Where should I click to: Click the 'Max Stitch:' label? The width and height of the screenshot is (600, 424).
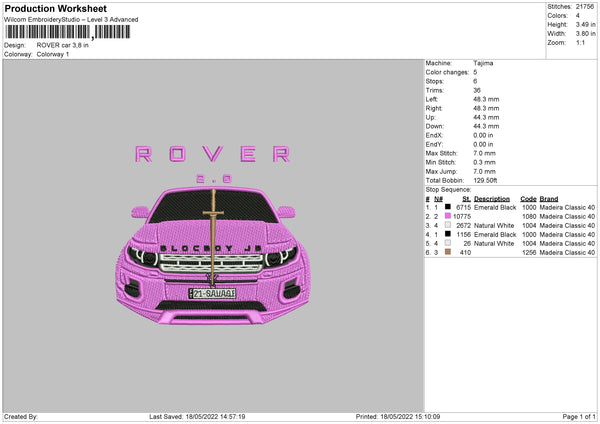442,153
